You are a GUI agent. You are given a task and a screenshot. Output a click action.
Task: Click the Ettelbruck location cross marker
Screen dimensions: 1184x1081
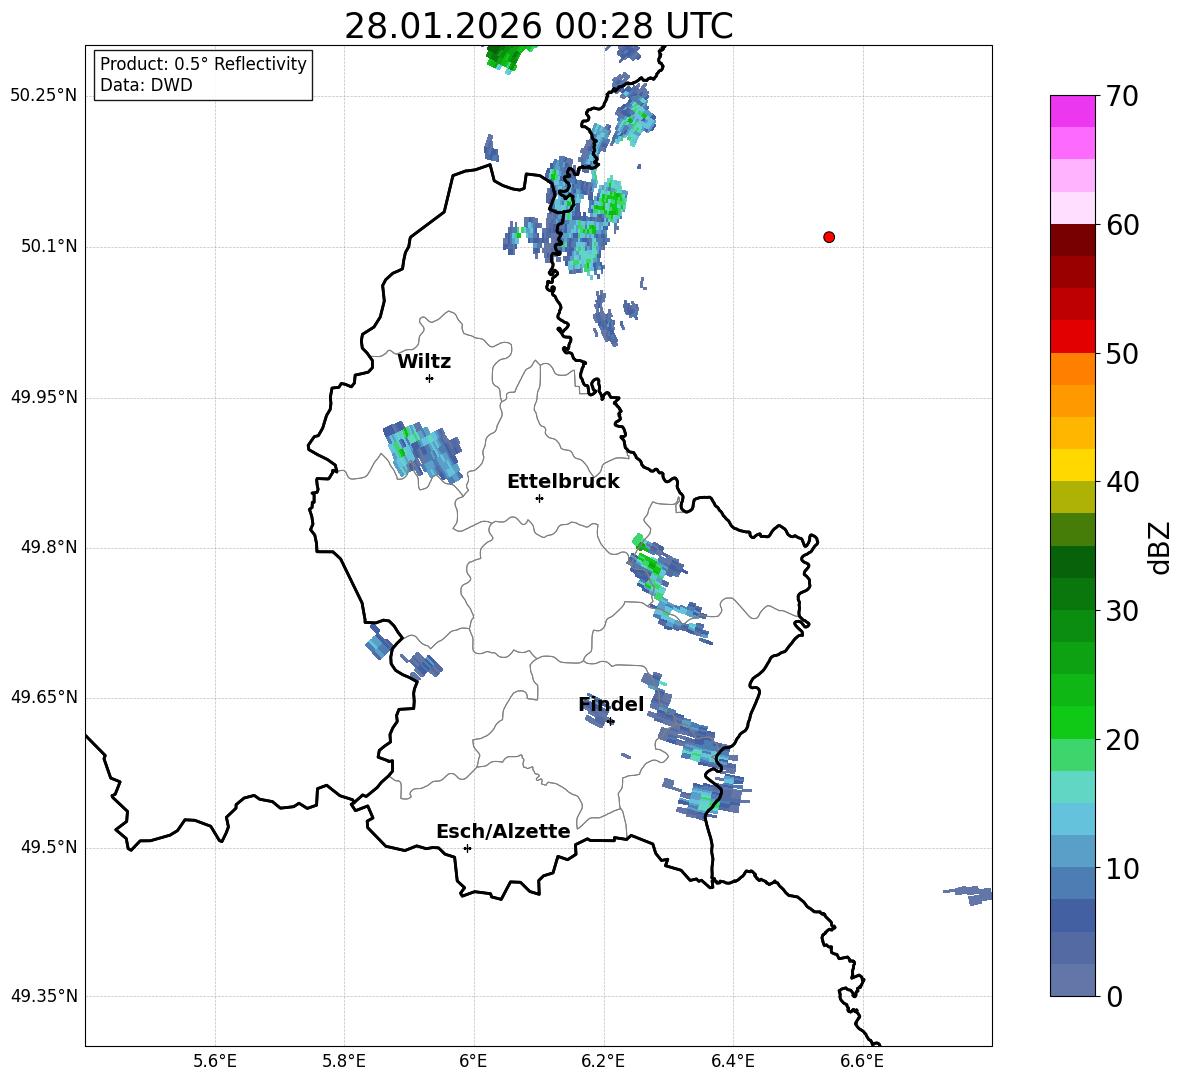[539, 498]
